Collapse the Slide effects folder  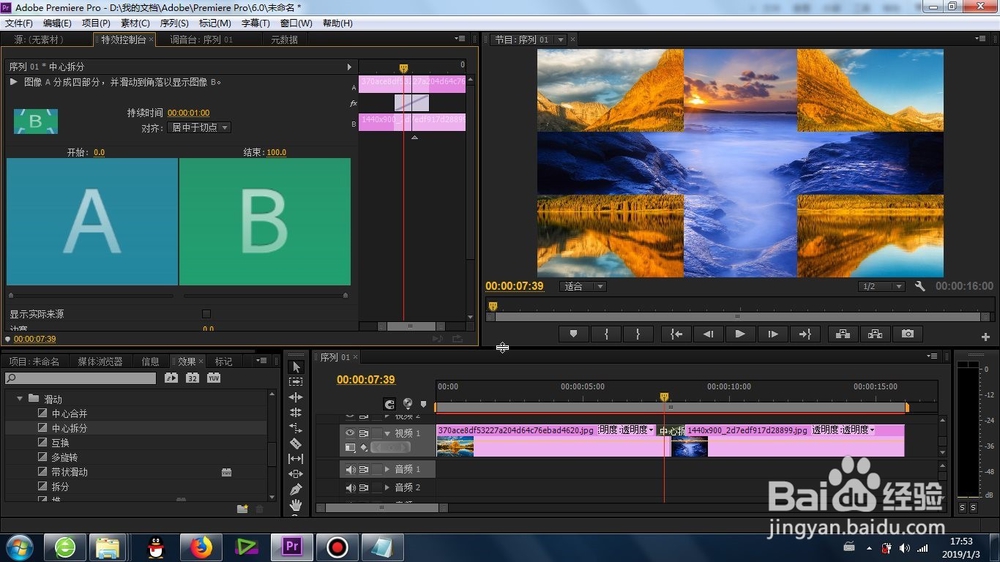20,399
